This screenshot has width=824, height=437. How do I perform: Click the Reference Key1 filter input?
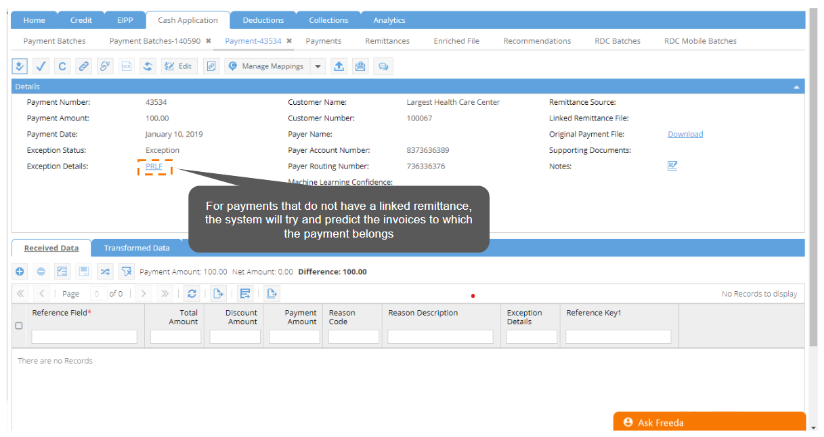(619, 336)
